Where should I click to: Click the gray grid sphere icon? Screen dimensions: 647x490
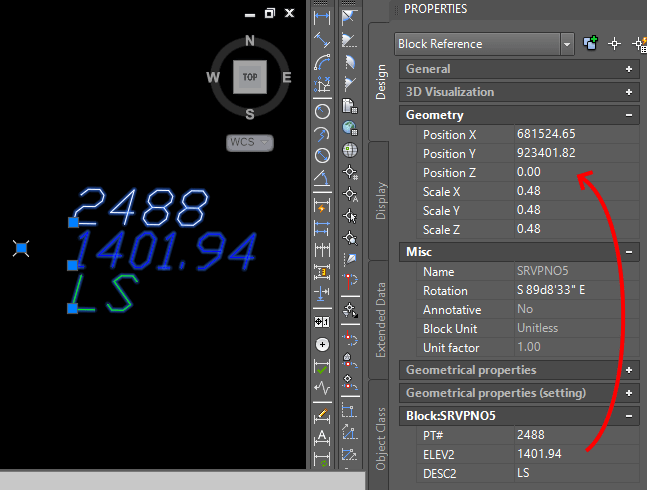tap(350, 150)
